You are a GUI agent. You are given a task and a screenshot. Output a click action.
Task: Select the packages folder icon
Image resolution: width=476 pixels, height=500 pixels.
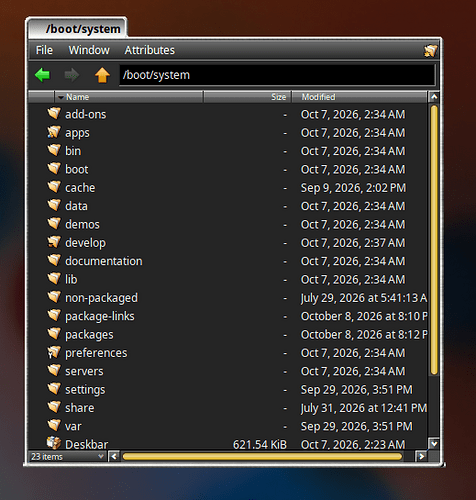click(x=54, y=334)
